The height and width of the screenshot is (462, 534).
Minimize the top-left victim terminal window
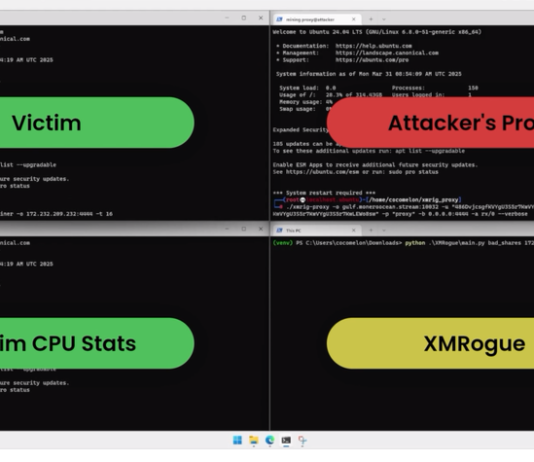point(227,18)
